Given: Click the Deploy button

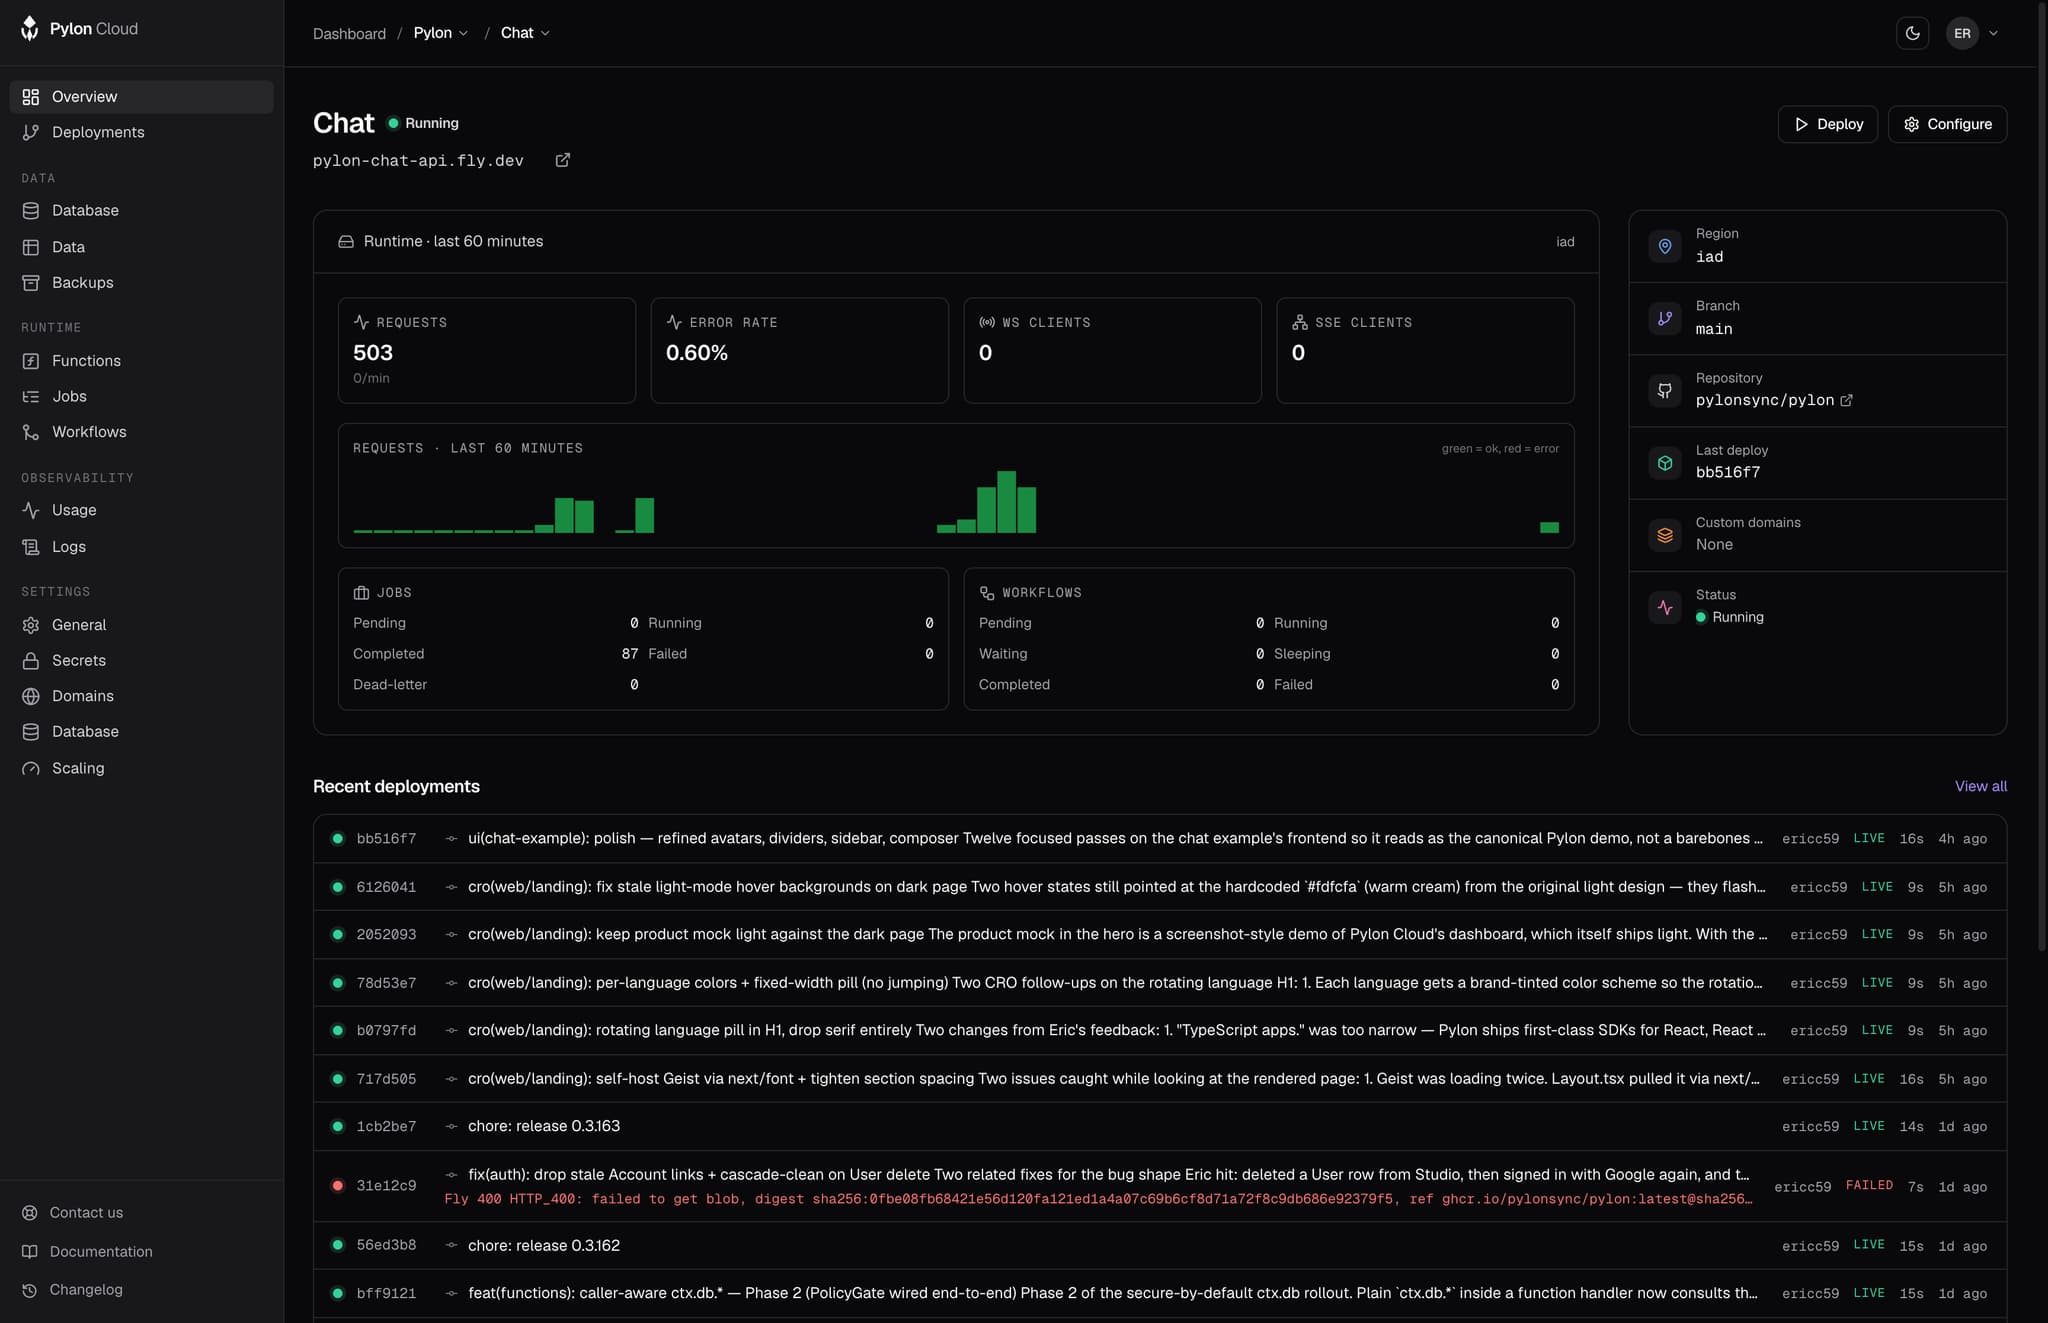Looking at the screenshot, I should pos(1827,124).
